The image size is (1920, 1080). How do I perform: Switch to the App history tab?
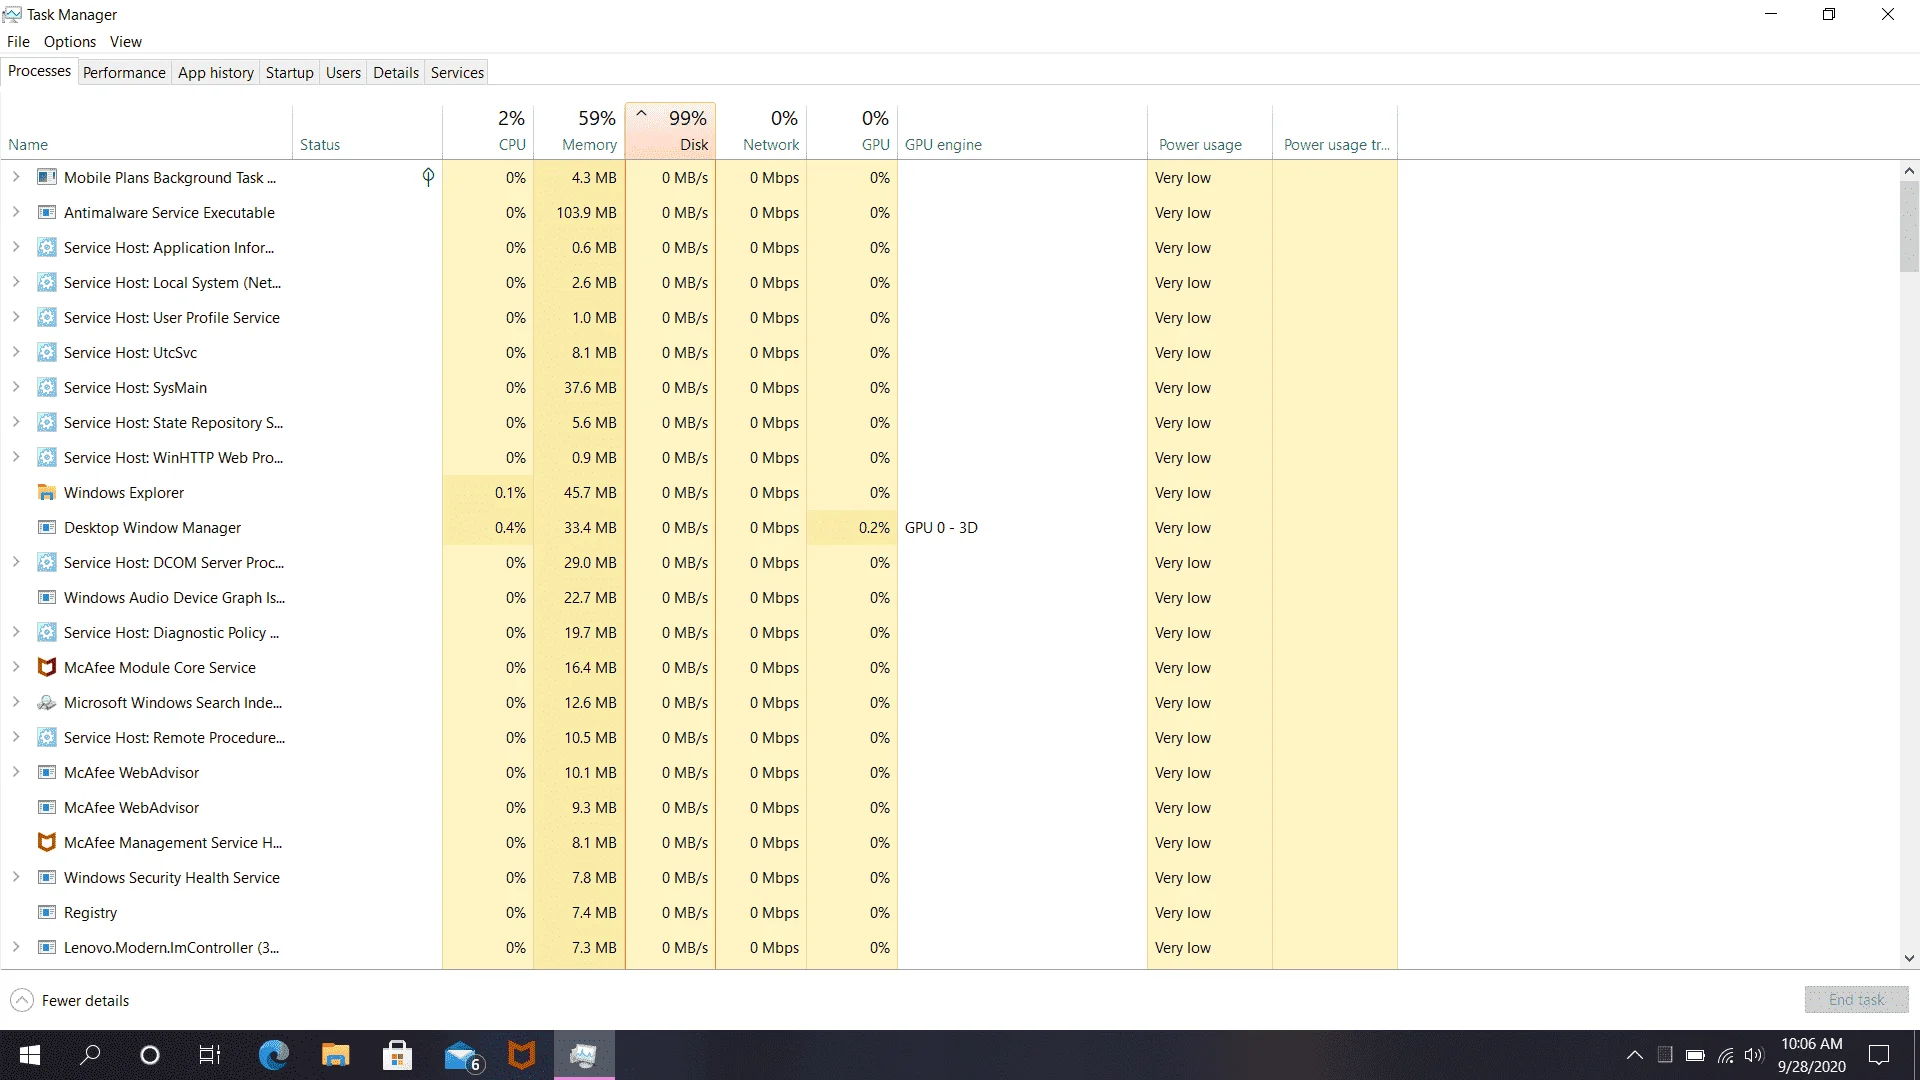click(216, 72)
